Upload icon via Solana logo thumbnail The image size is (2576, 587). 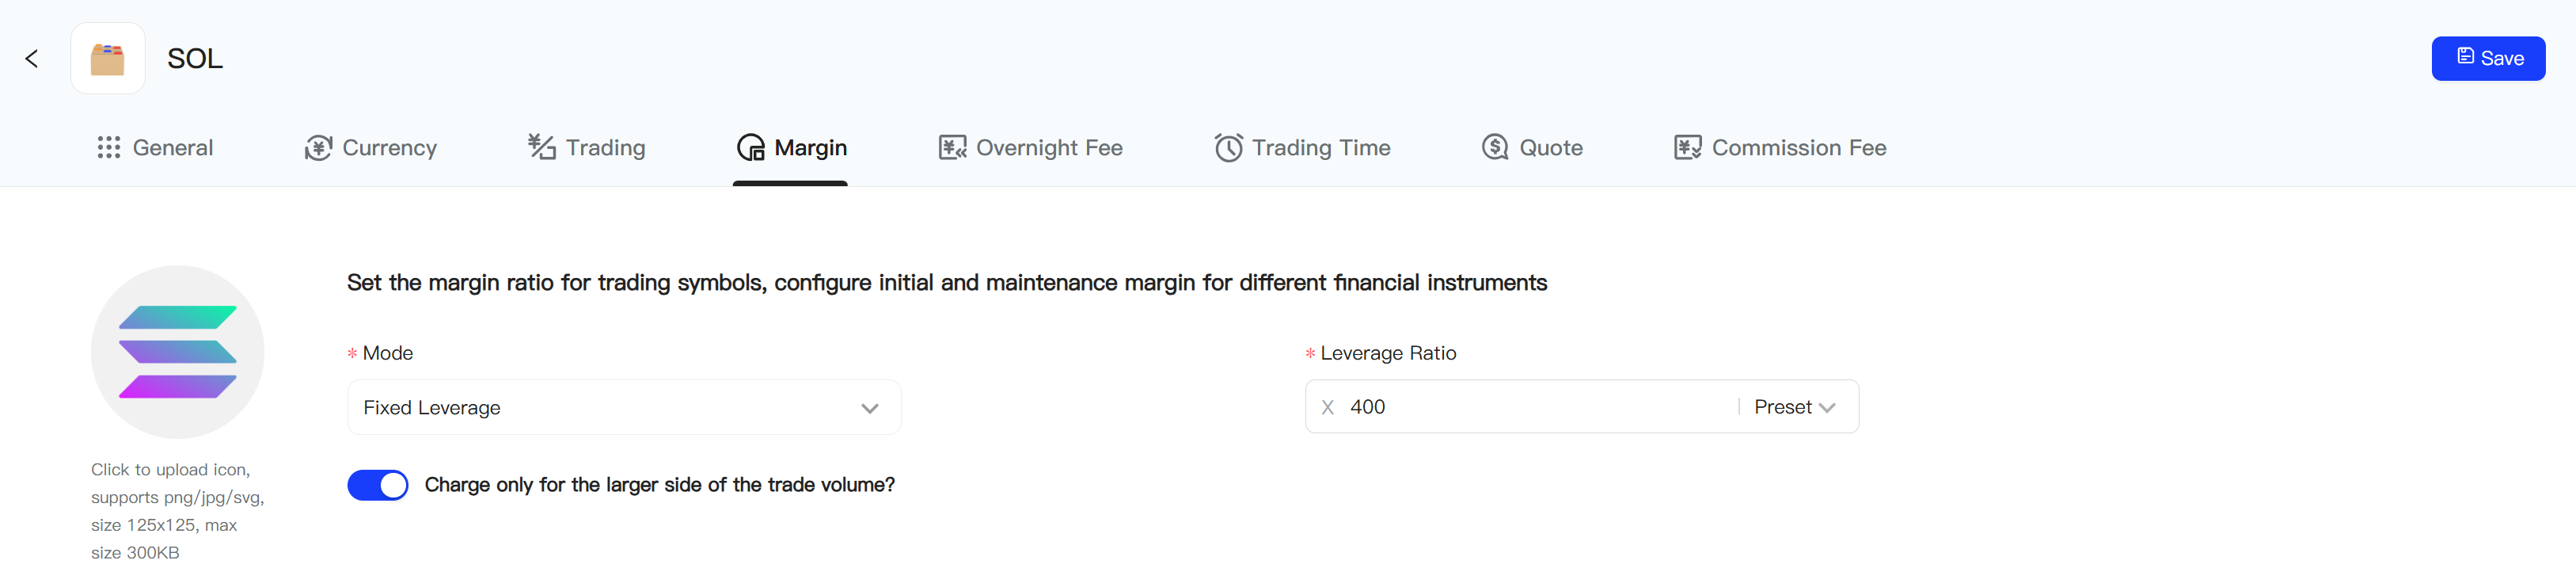click(x=178, y=352)
